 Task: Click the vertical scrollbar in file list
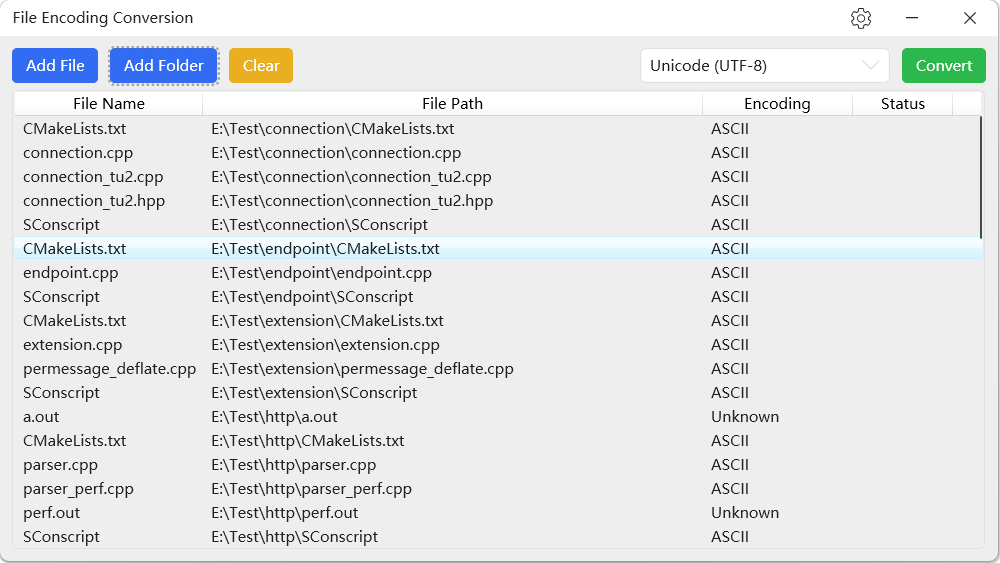982,176
